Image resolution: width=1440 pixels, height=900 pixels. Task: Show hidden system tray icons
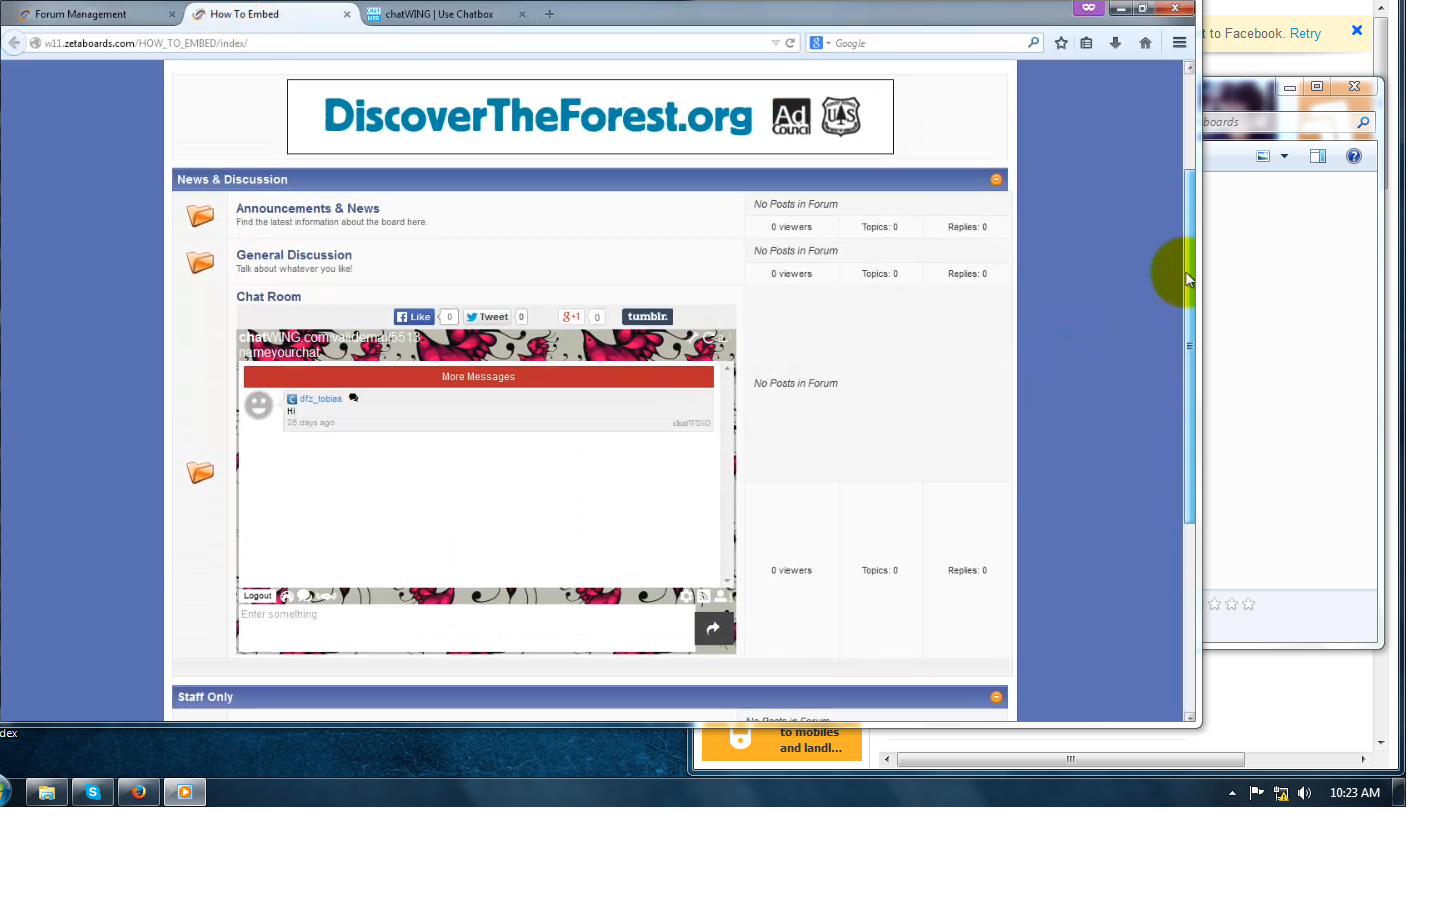pos(1232,793)
